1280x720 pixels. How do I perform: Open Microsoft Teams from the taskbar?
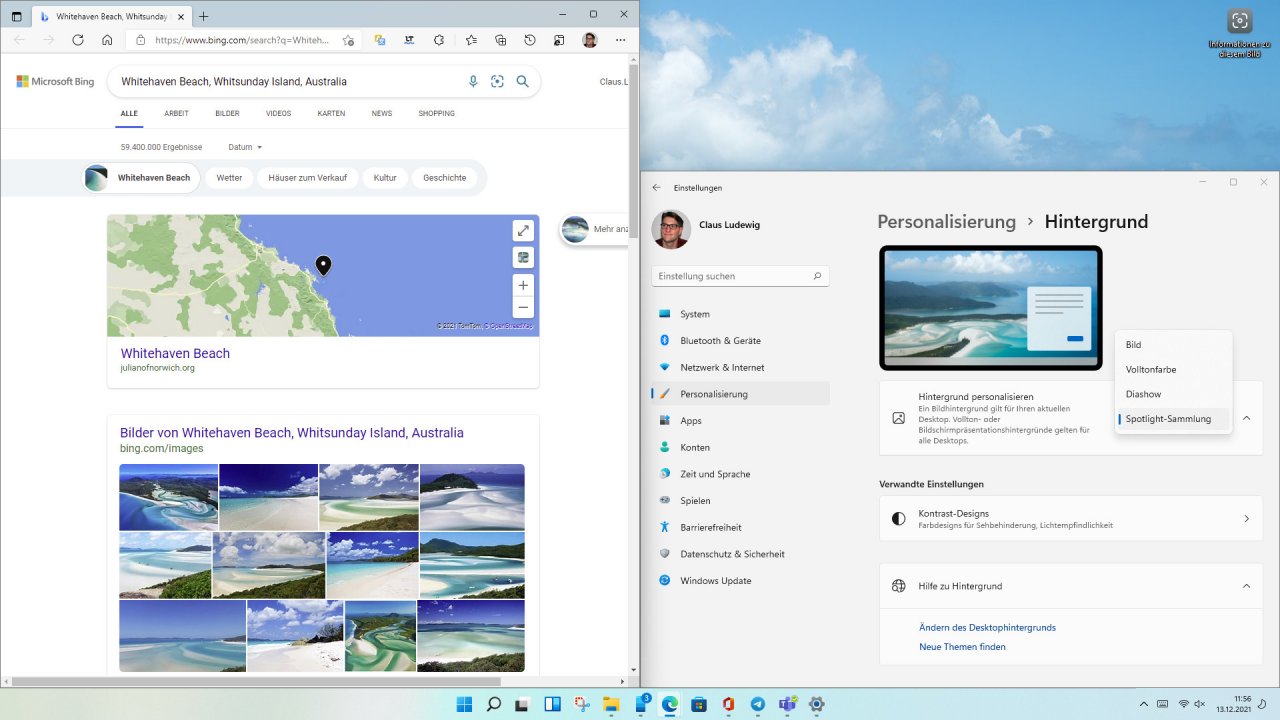[x=787, y=704]
